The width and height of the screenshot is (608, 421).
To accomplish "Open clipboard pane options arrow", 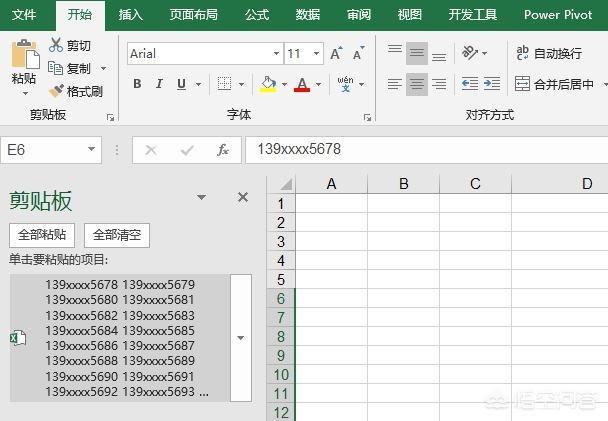I will (x=201, y=197).
